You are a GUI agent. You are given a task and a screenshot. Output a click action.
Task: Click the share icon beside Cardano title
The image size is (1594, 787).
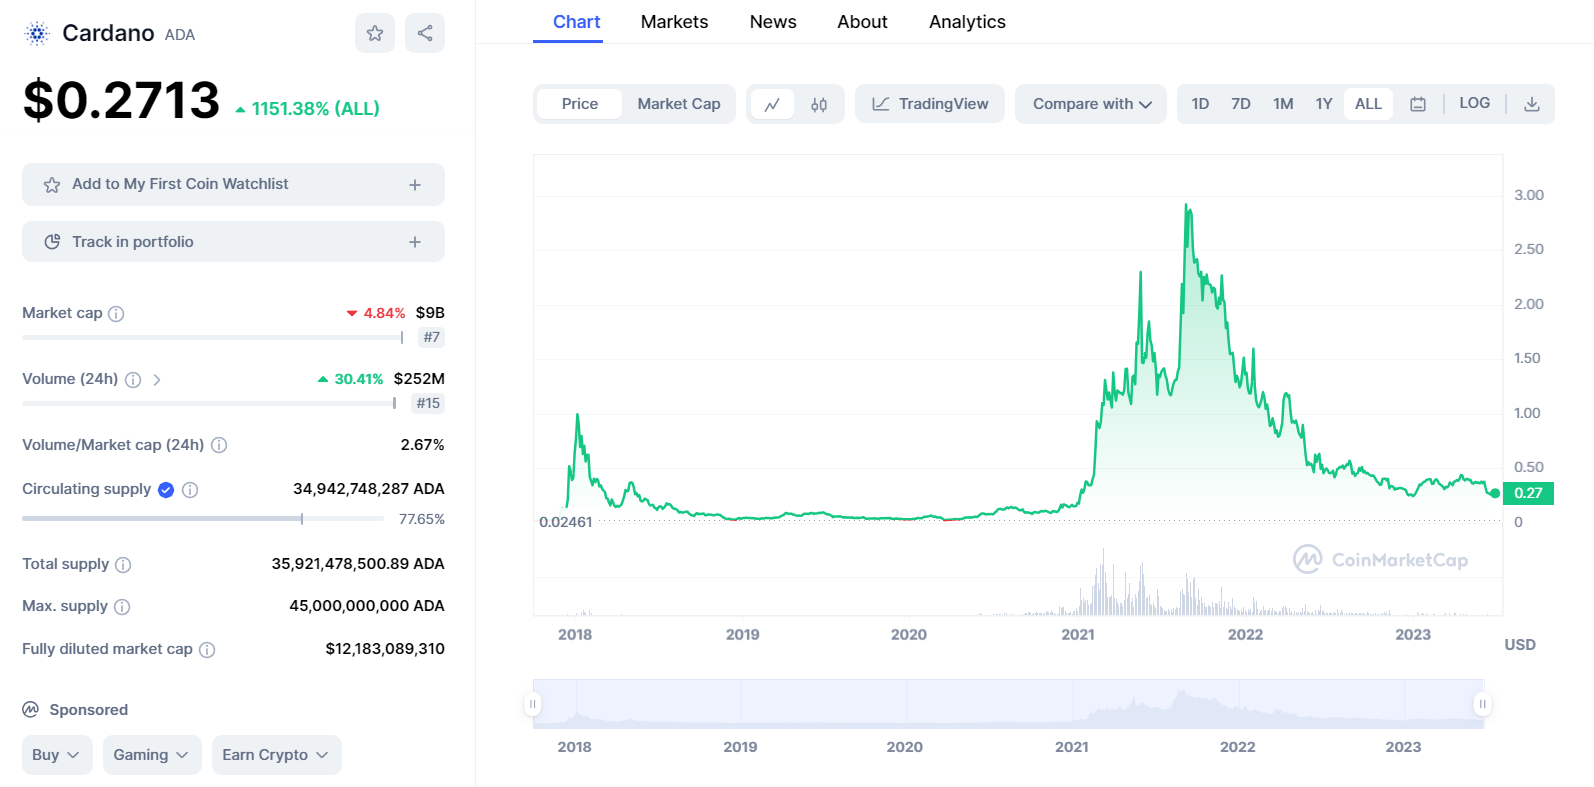click(425, 33)
